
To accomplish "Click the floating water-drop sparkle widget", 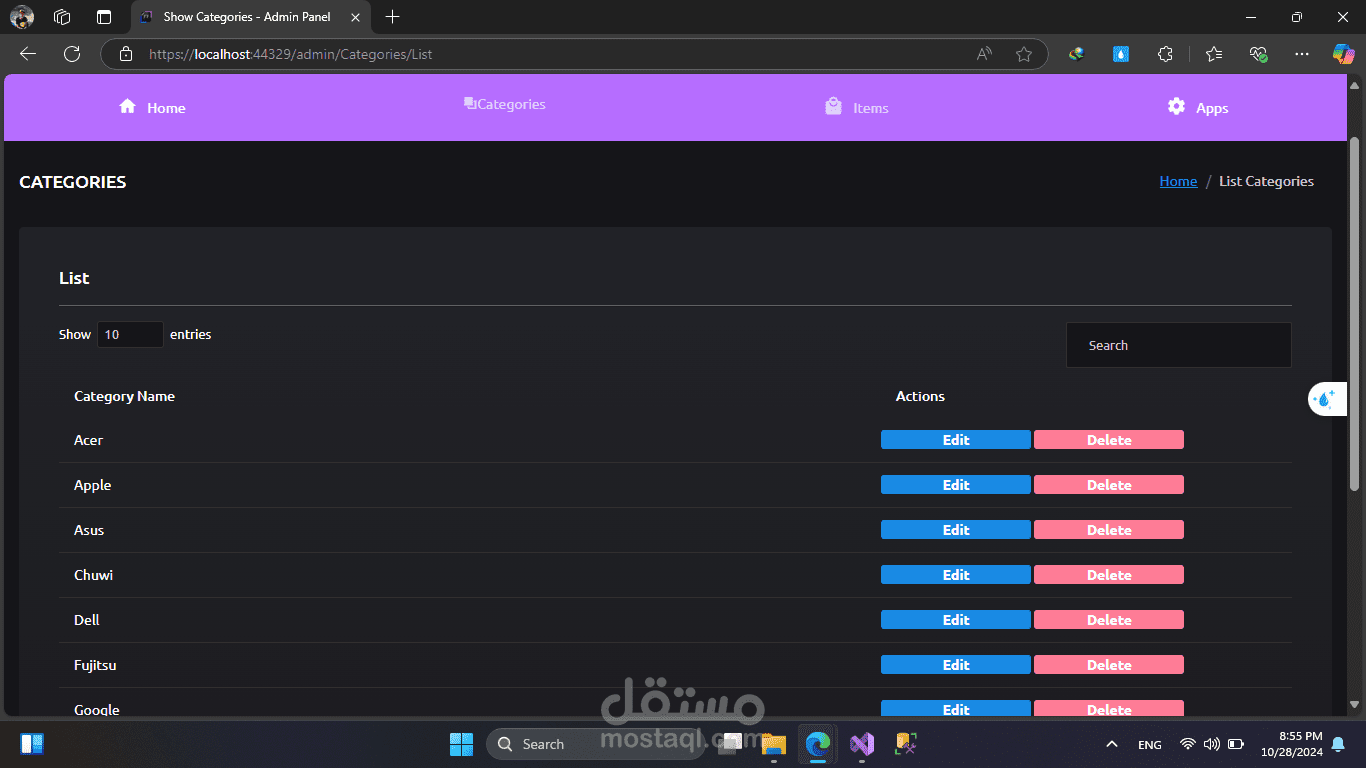I will [1326, 399].
